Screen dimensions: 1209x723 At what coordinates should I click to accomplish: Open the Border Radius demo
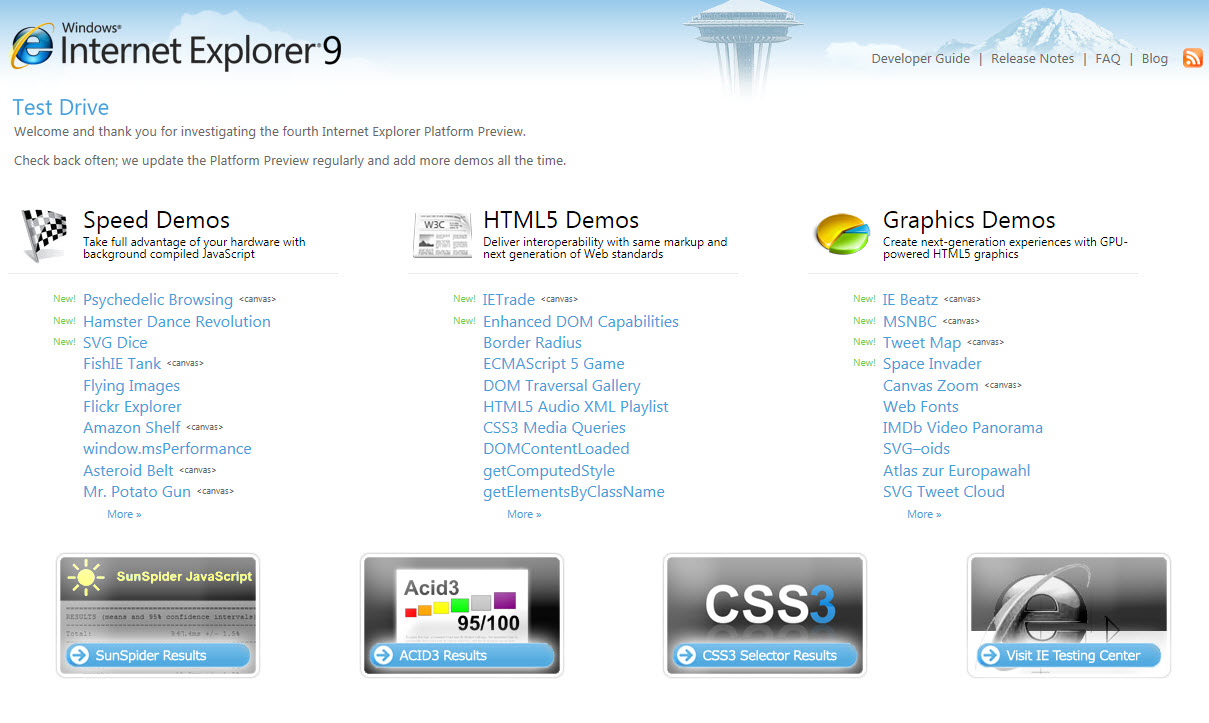(x=532, y=342)
